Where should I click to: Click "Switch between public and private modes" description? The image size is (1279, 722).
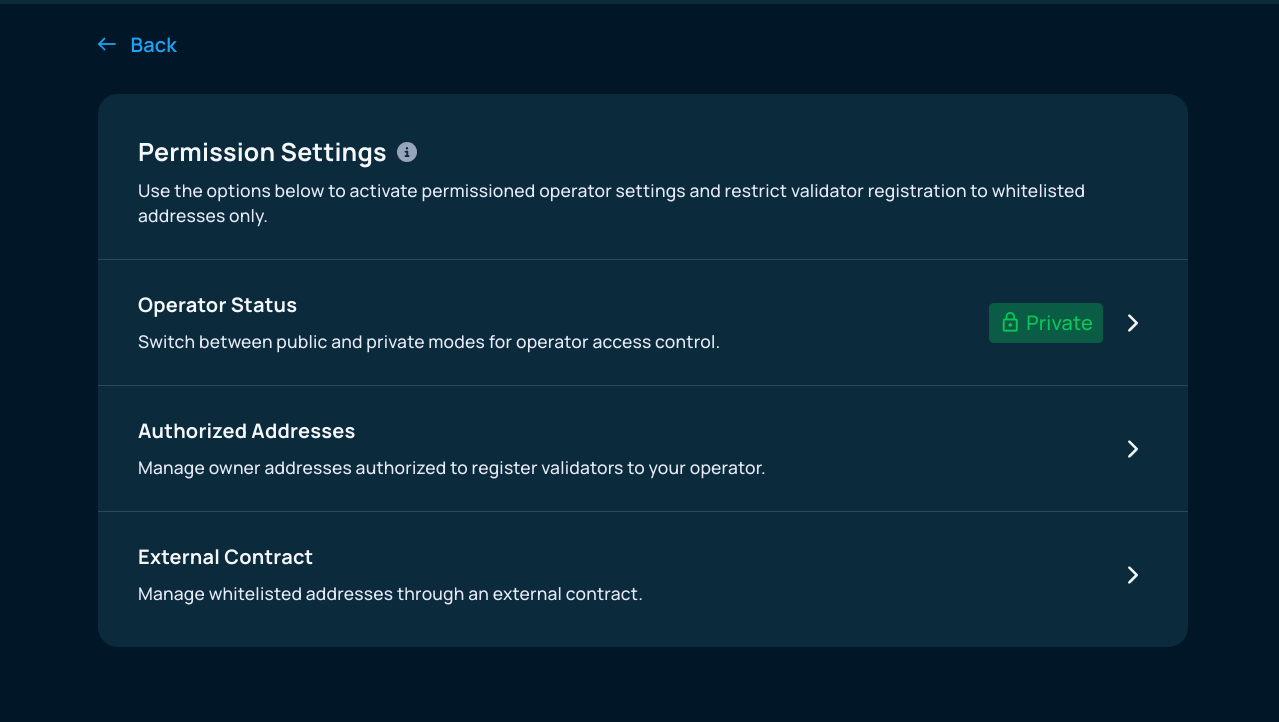pyautogui.click(x=428, y=342)
